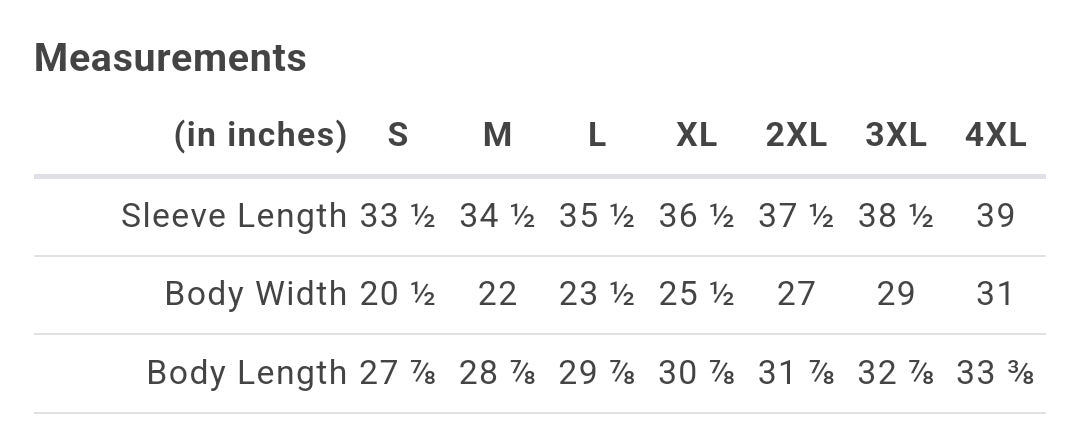This screenshot has height=444, width=1080.
Task: Click the "(in inches)" unit label
Action: pos(260,135)
